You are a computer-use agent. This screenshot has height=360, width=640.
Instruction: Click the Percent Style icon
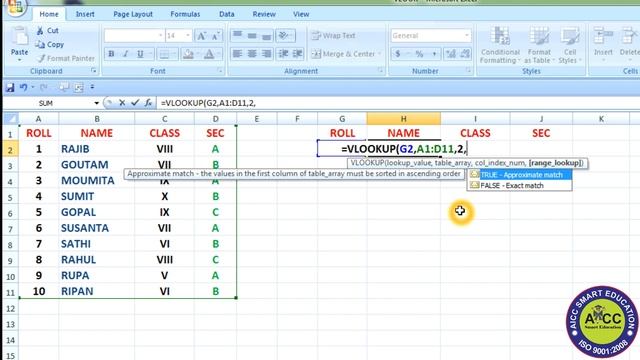[x=419, y=54]
